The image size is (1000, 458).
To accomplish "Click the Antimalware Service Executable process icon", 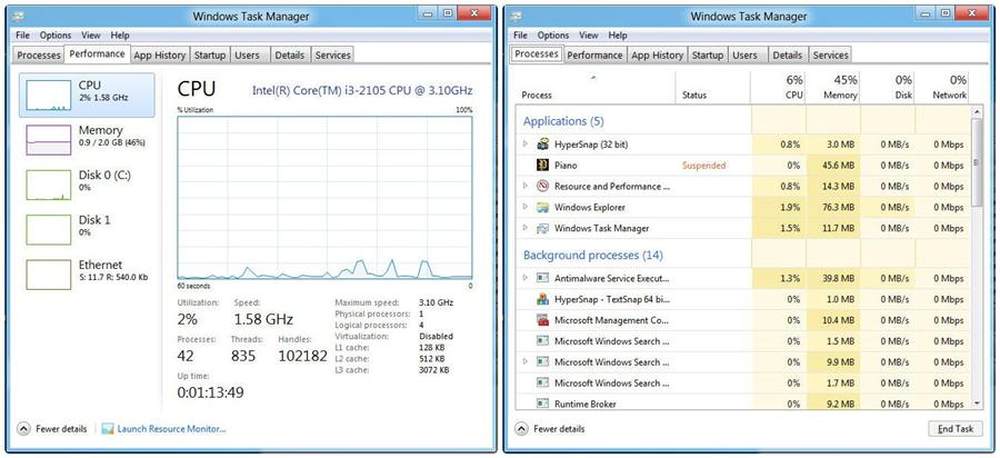I will click(544, 278).
